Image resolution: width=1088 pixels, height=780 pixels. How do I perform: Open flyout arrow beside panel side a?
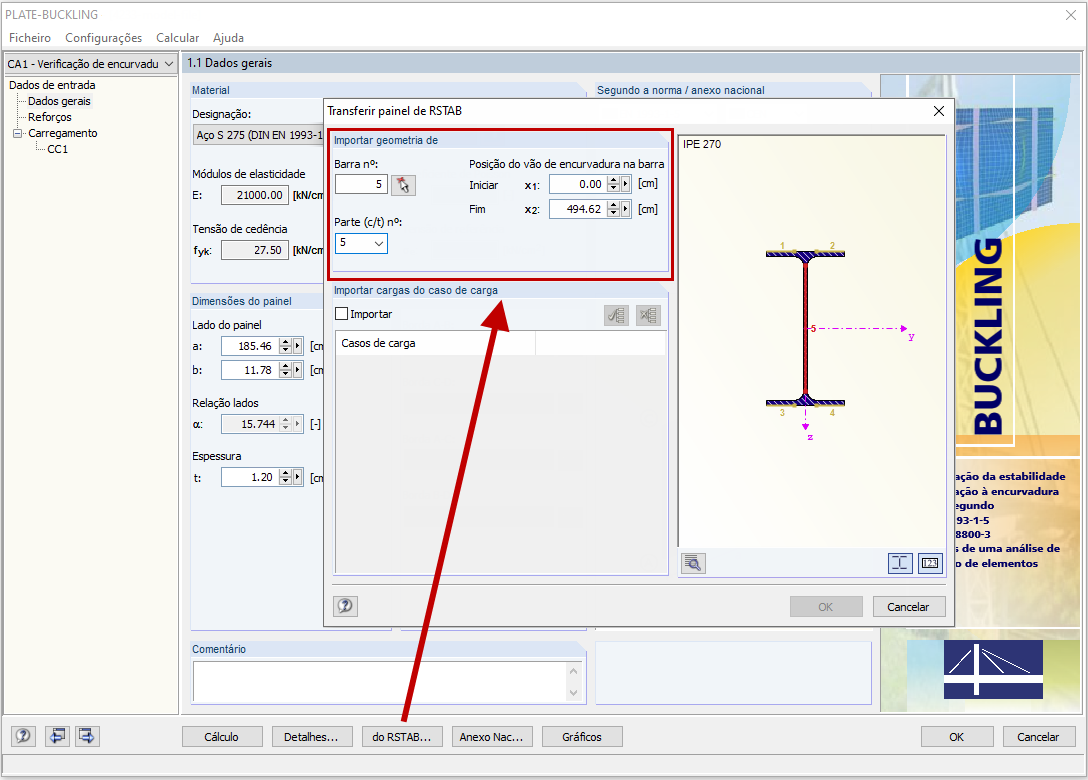[x=298, y=346]
